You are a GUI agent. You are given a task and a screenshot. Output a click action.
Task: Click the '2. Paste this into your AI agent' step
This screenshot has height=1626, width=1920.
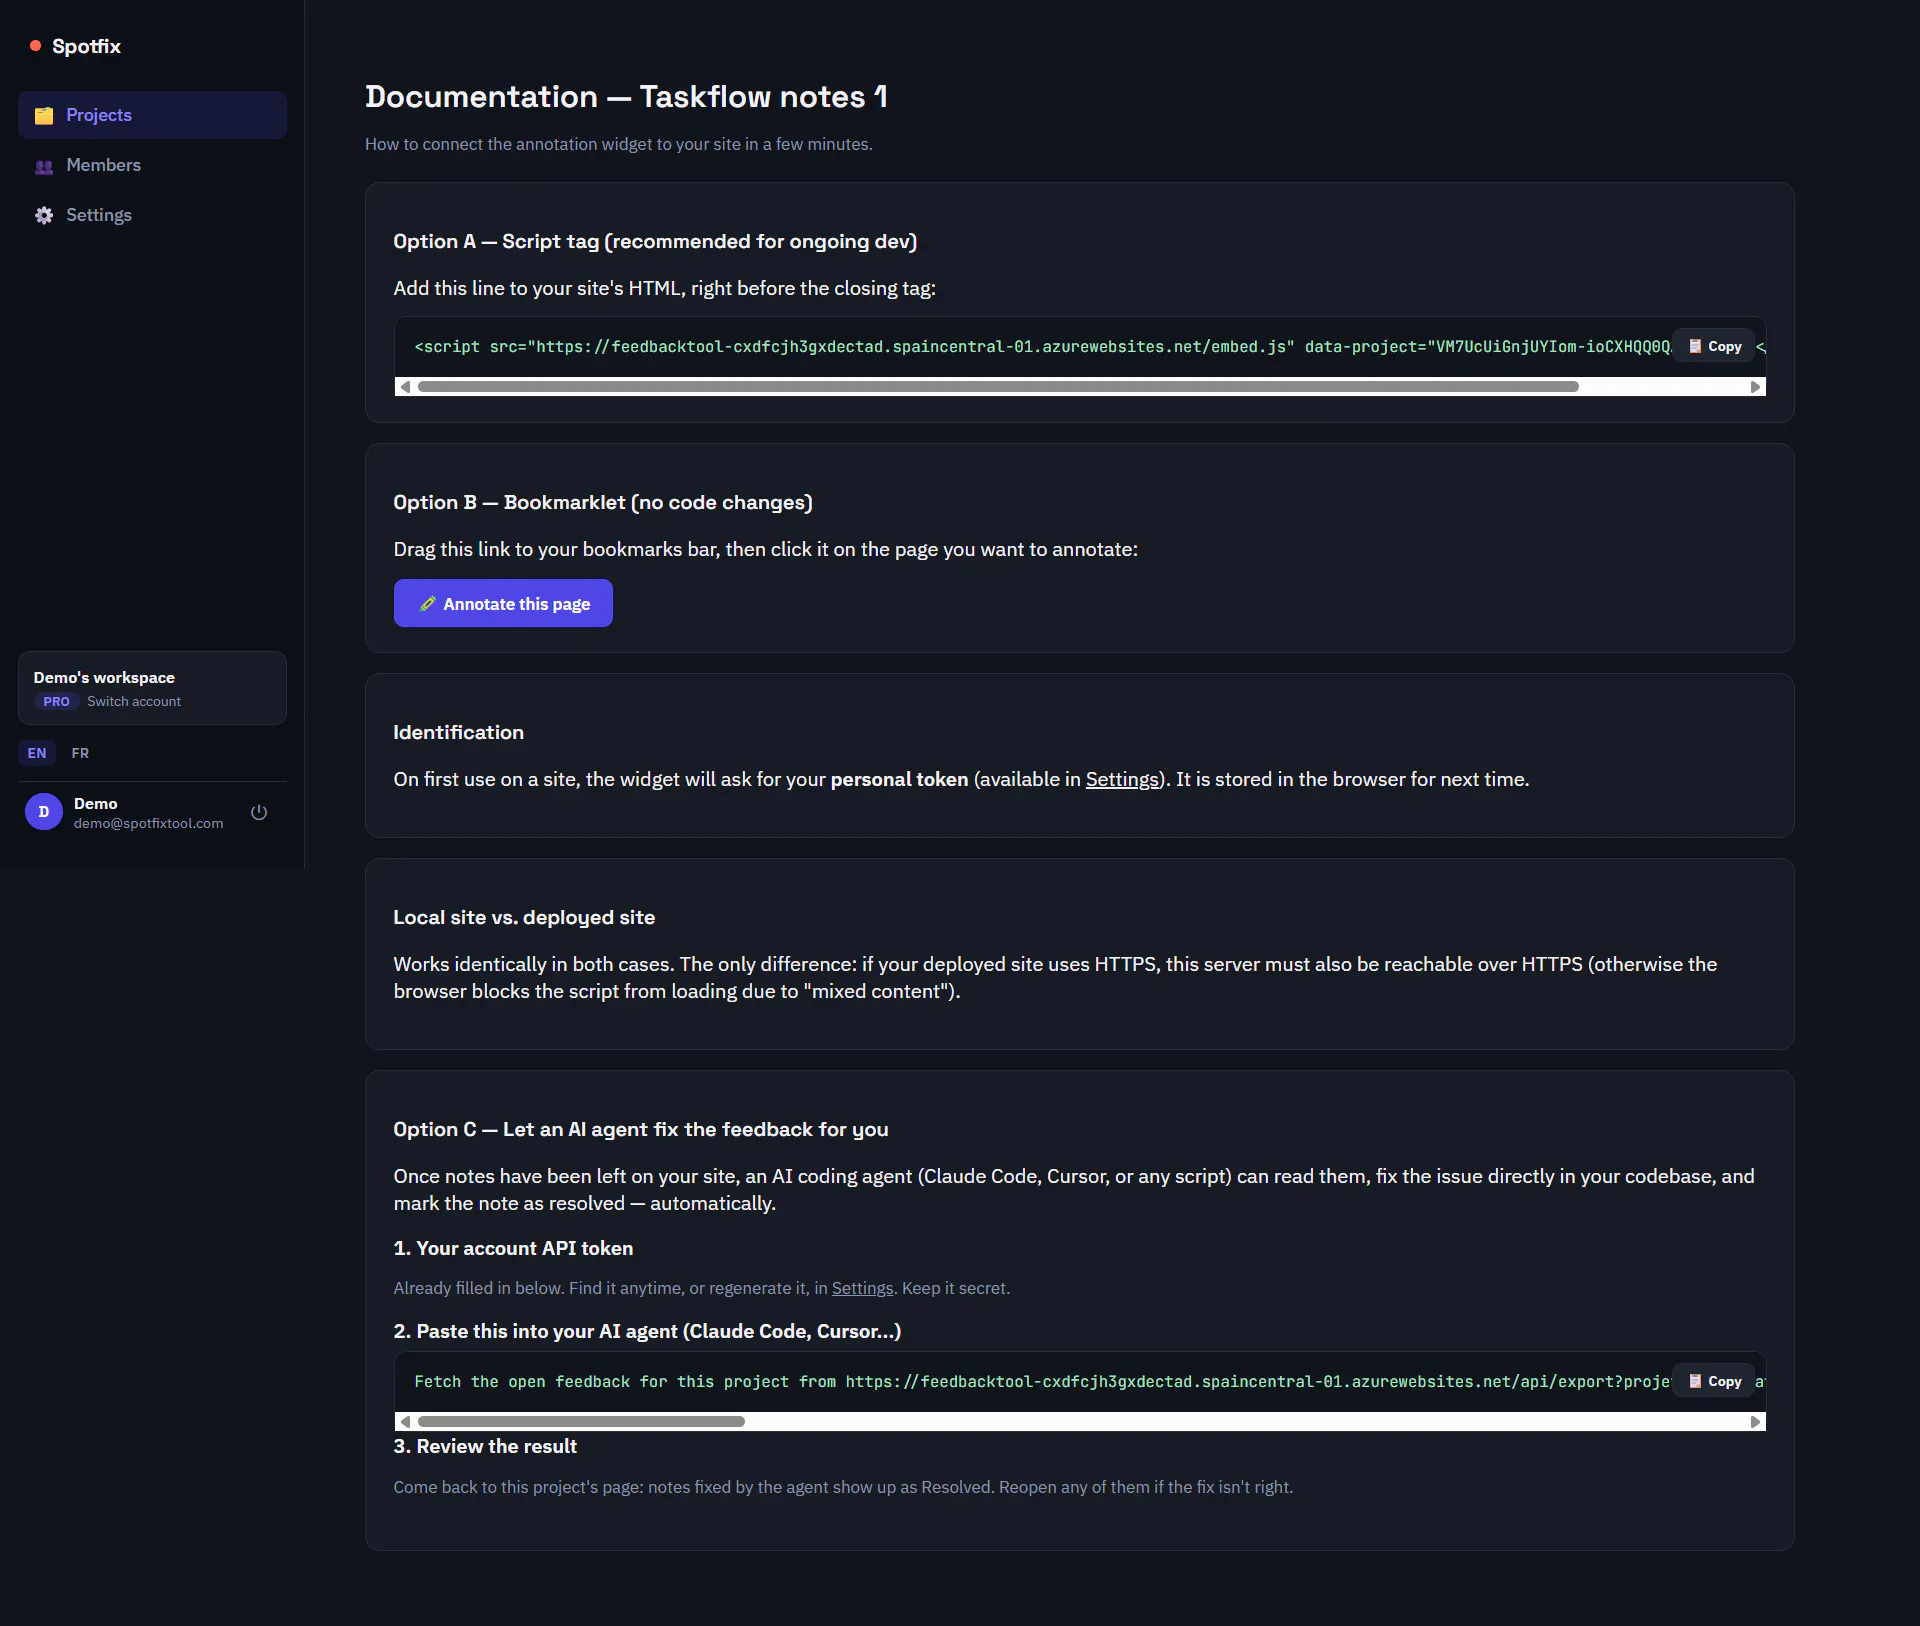point(647,1331)
